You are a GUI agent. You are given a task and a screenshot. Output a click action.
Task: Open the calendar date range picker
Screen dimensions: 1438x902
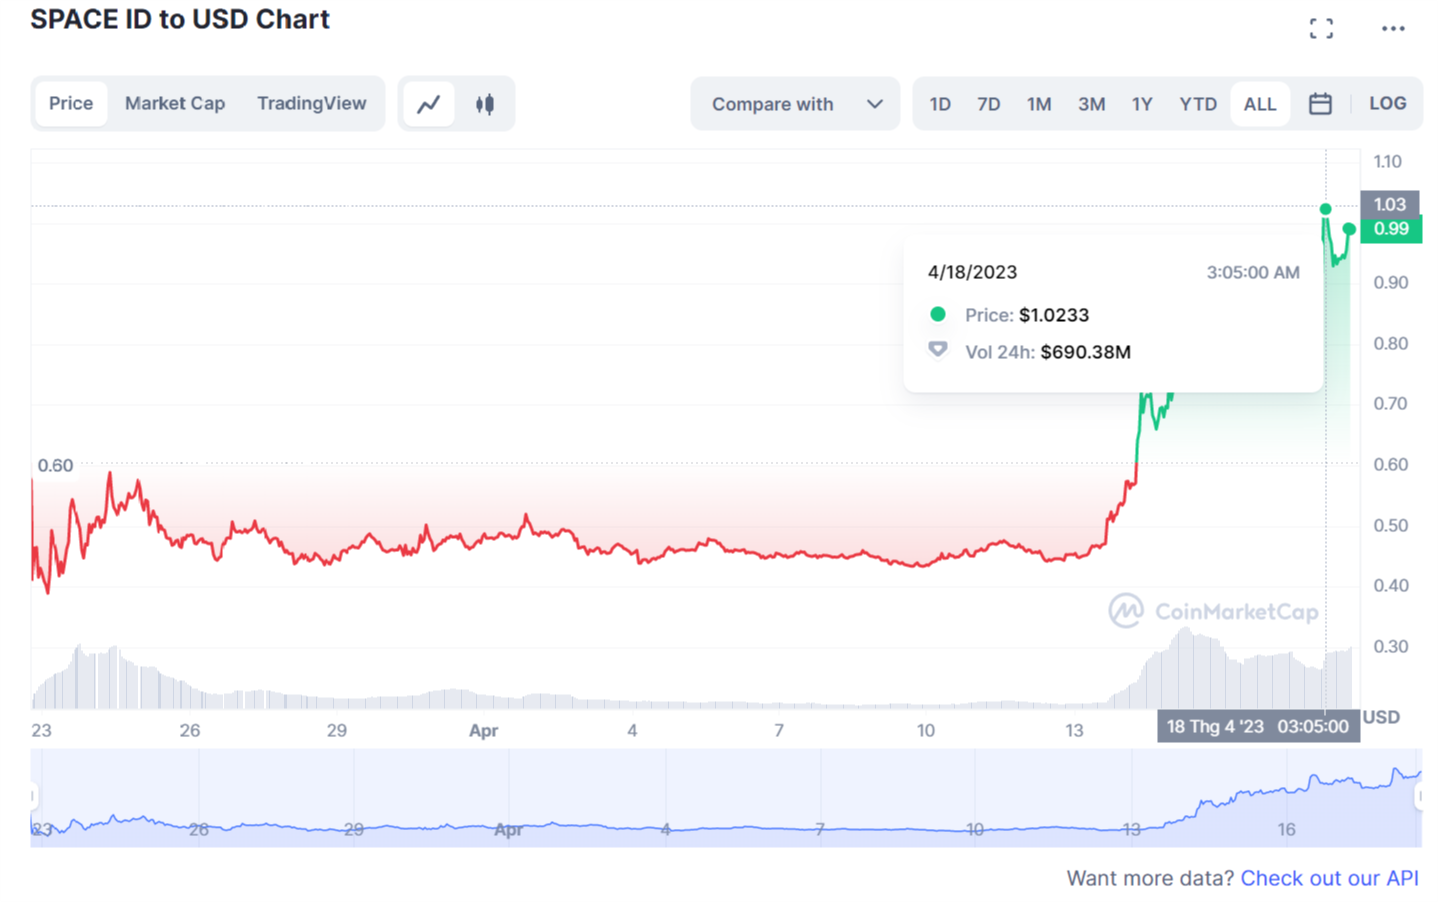tap(1320, 104)
